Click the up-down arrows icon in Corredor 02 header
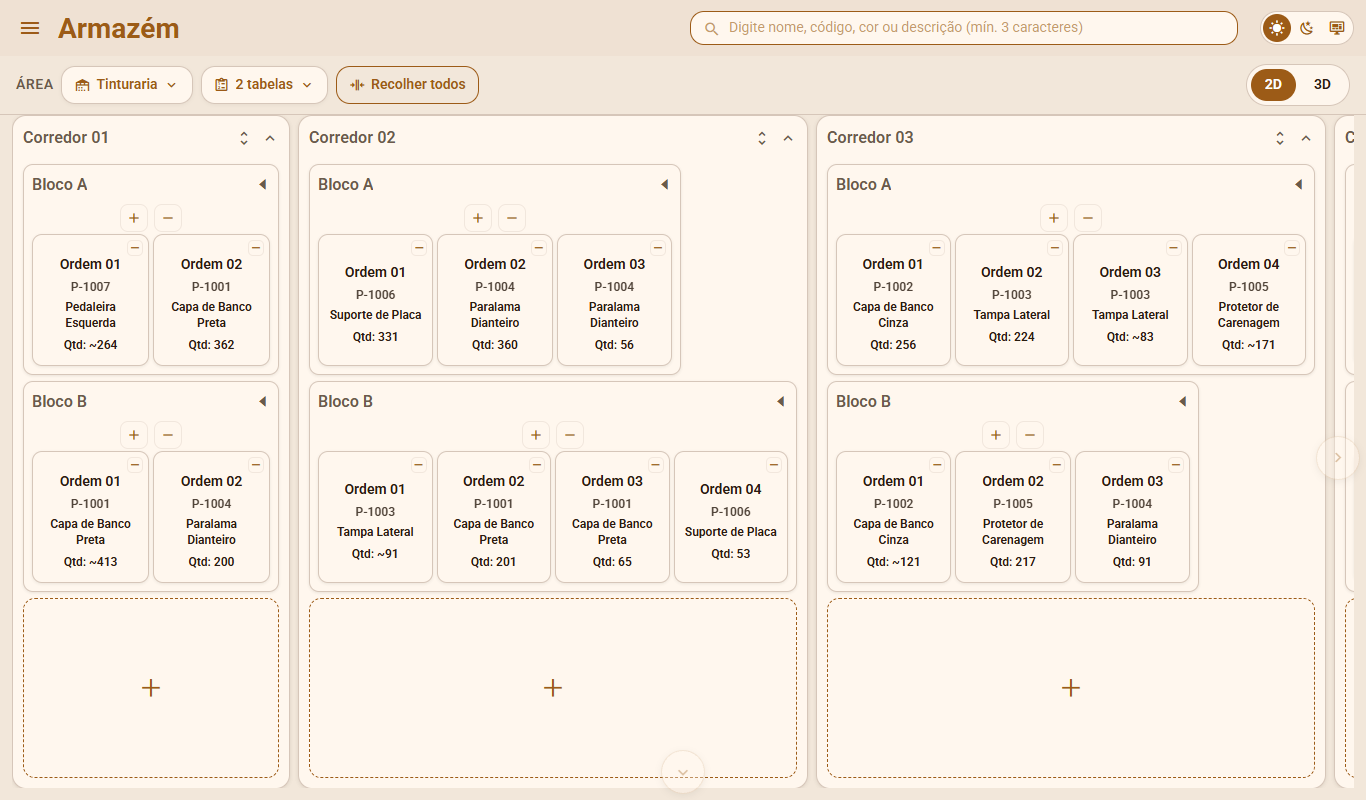This screenshot has height=800, width=1366. pos(762,138)
